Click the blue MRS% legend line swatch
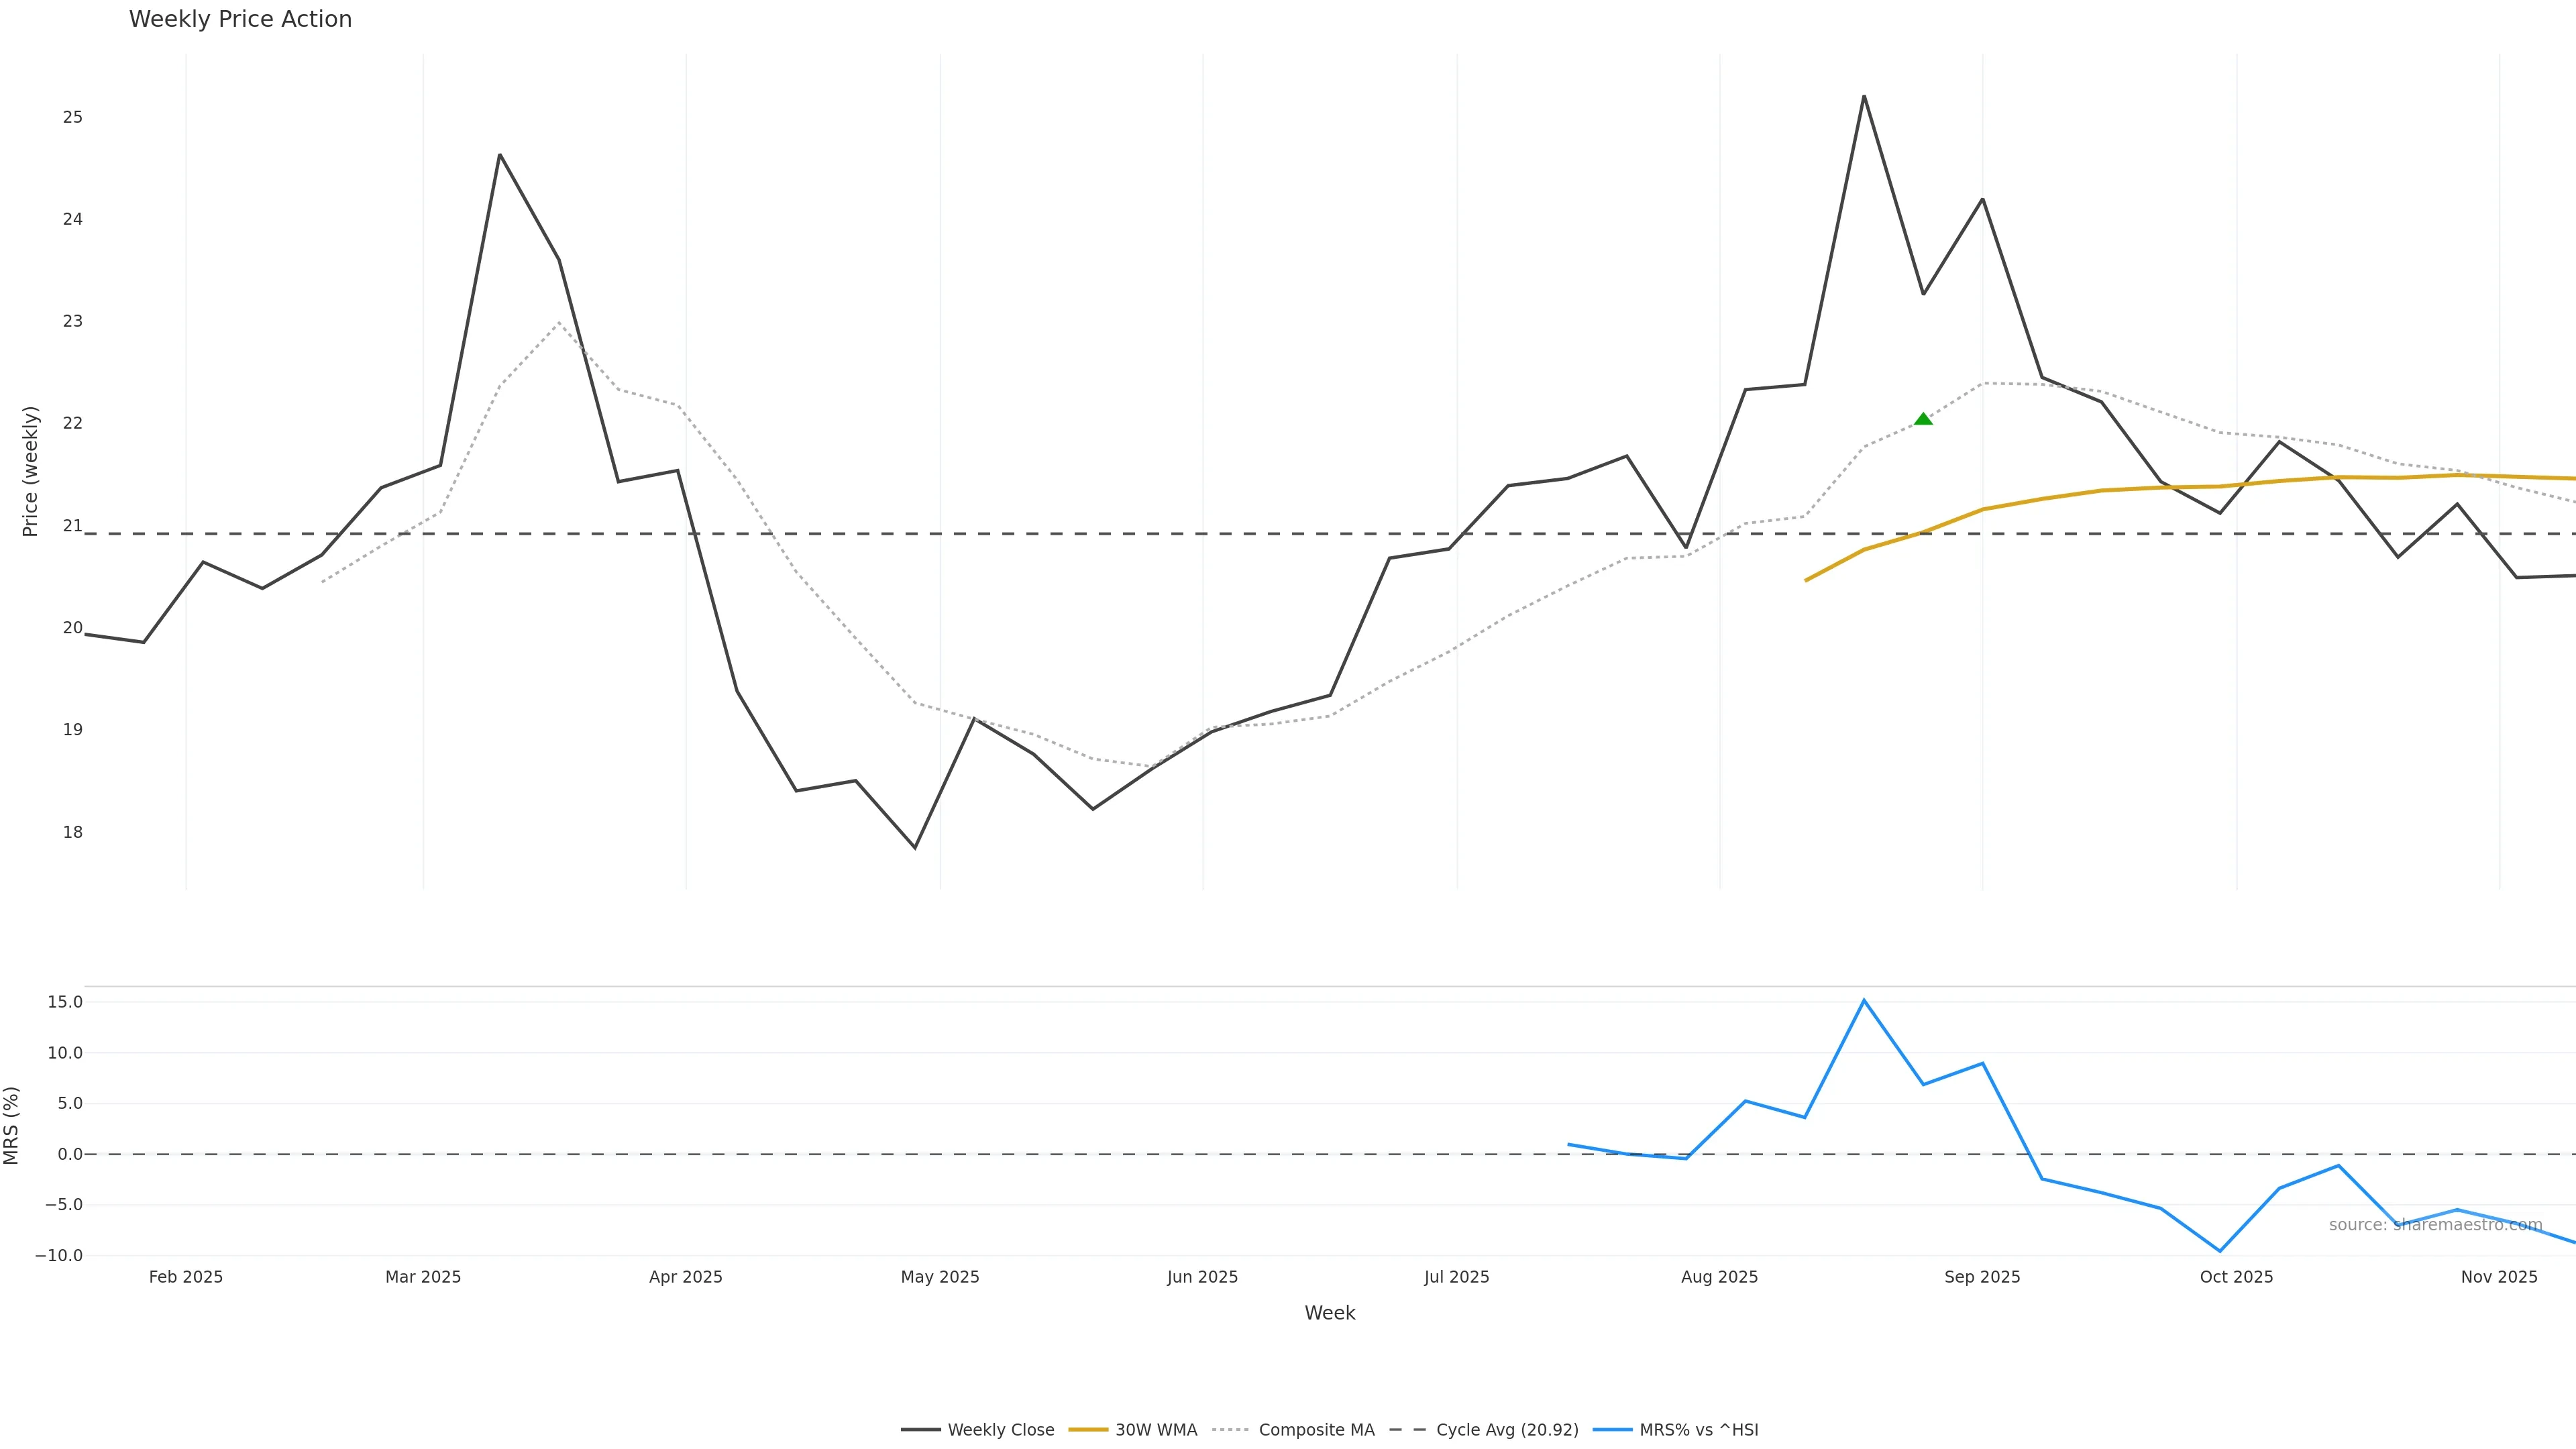Image resolution: width=2576 pixels, height=1449 pixels. (1612, 1430)
